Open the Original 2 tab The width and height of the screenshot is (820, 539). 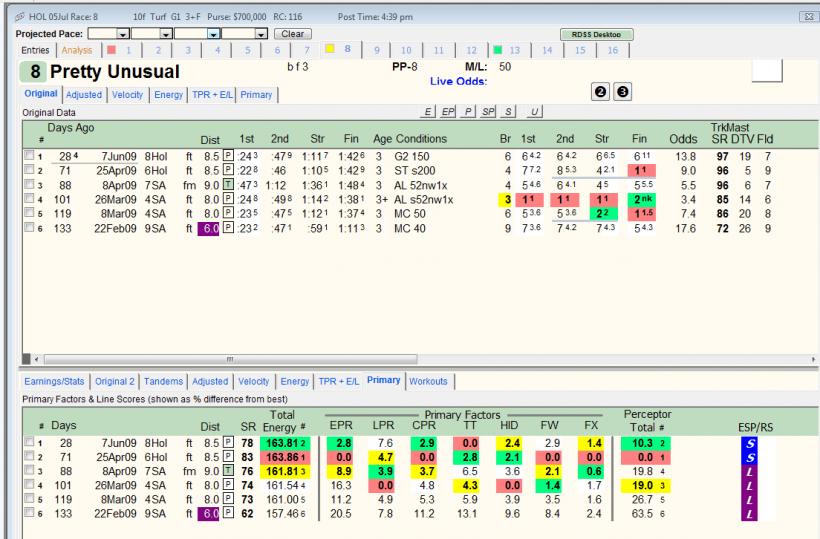click(x=115, y=382)
